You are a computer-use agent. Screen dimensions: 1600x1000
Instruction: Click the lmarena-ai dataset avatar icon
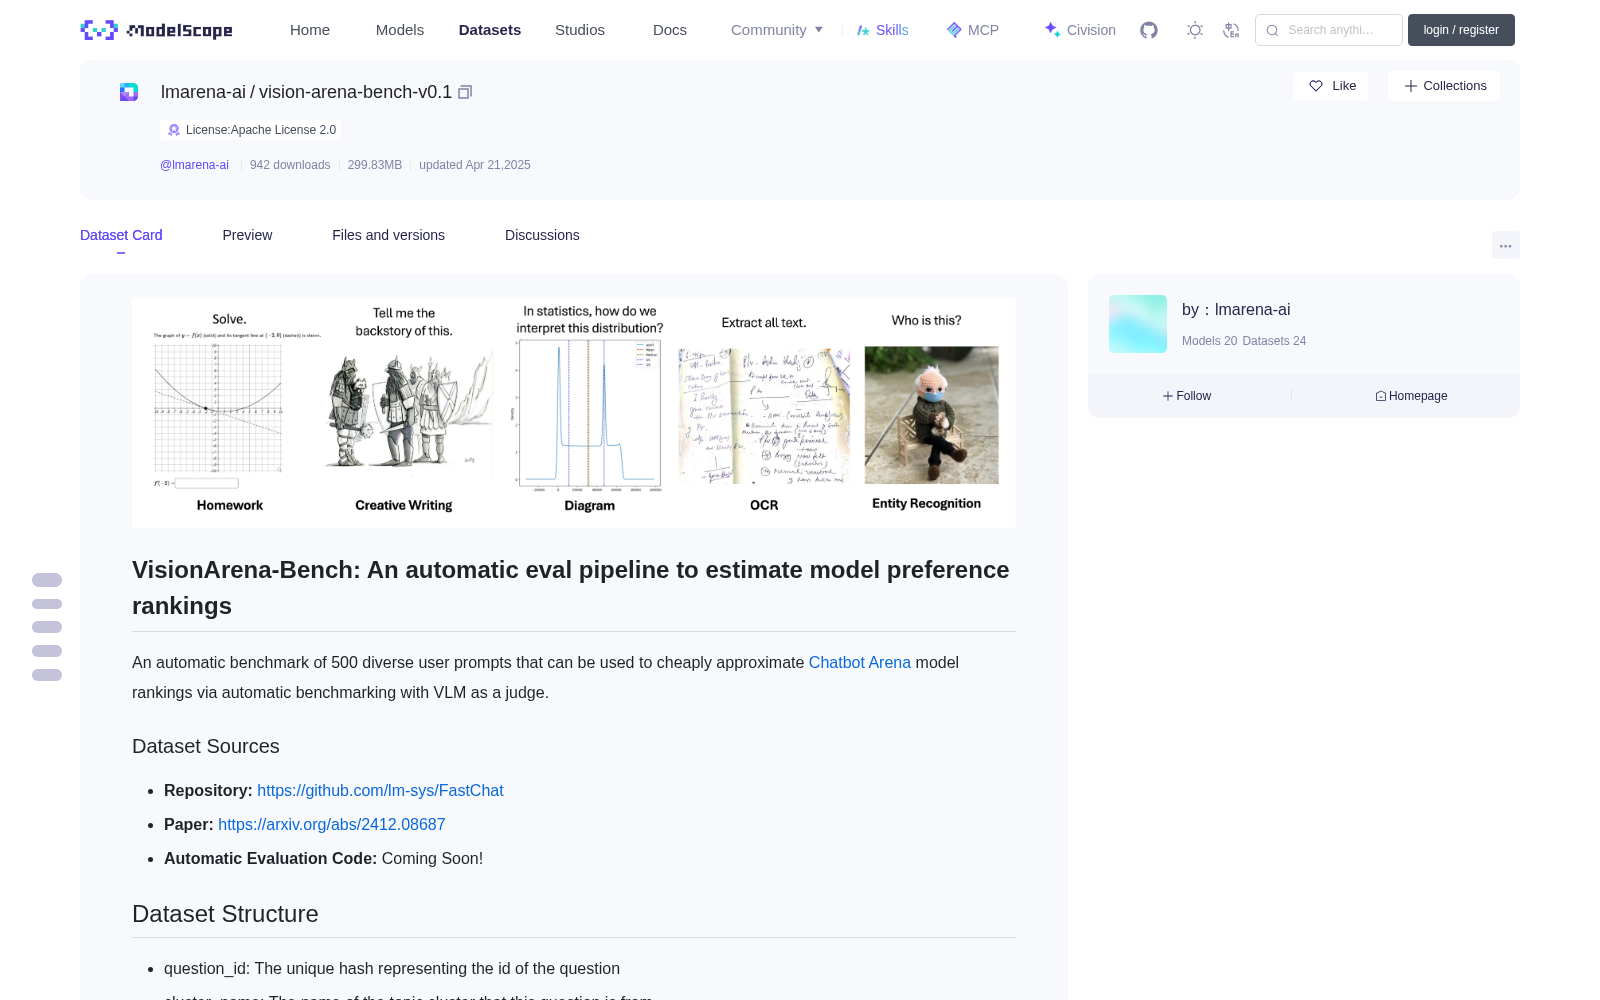pos(129,92)
